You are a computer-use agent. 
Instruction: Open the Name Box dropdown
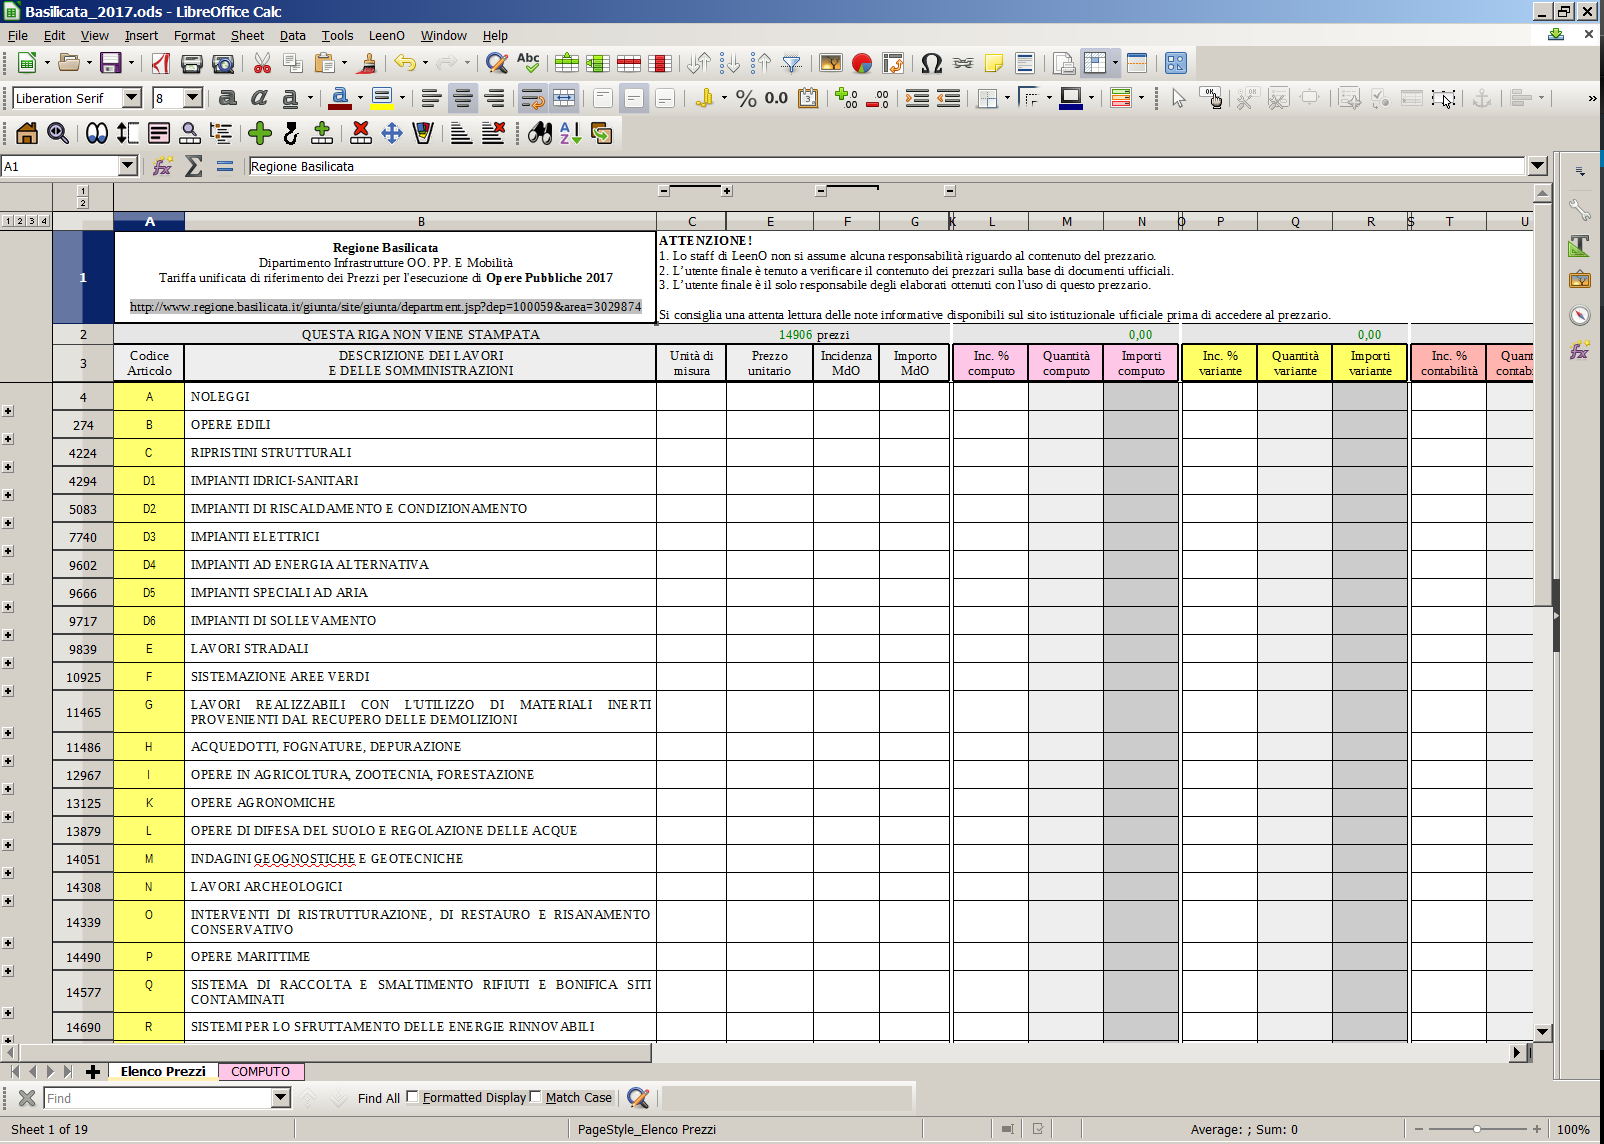[127, 166]
